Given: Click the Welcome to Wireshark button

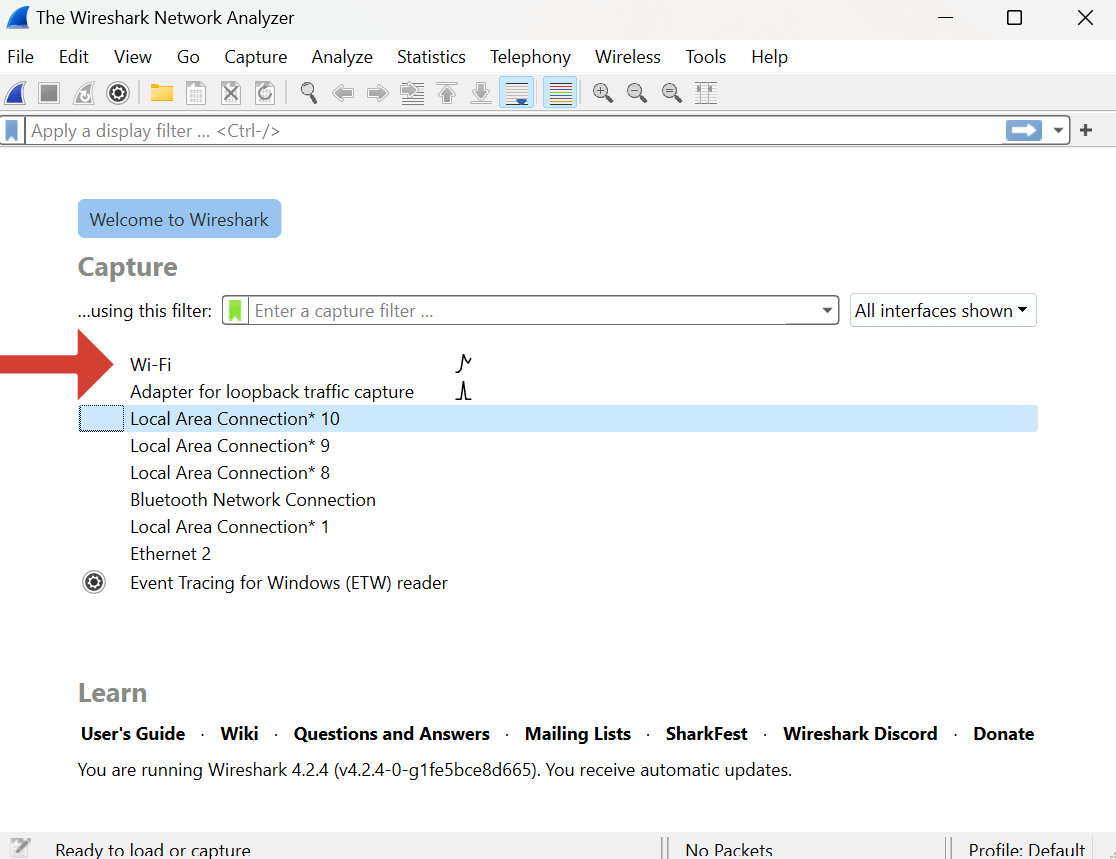Looking at the screenshot, I should pos(179,219).
